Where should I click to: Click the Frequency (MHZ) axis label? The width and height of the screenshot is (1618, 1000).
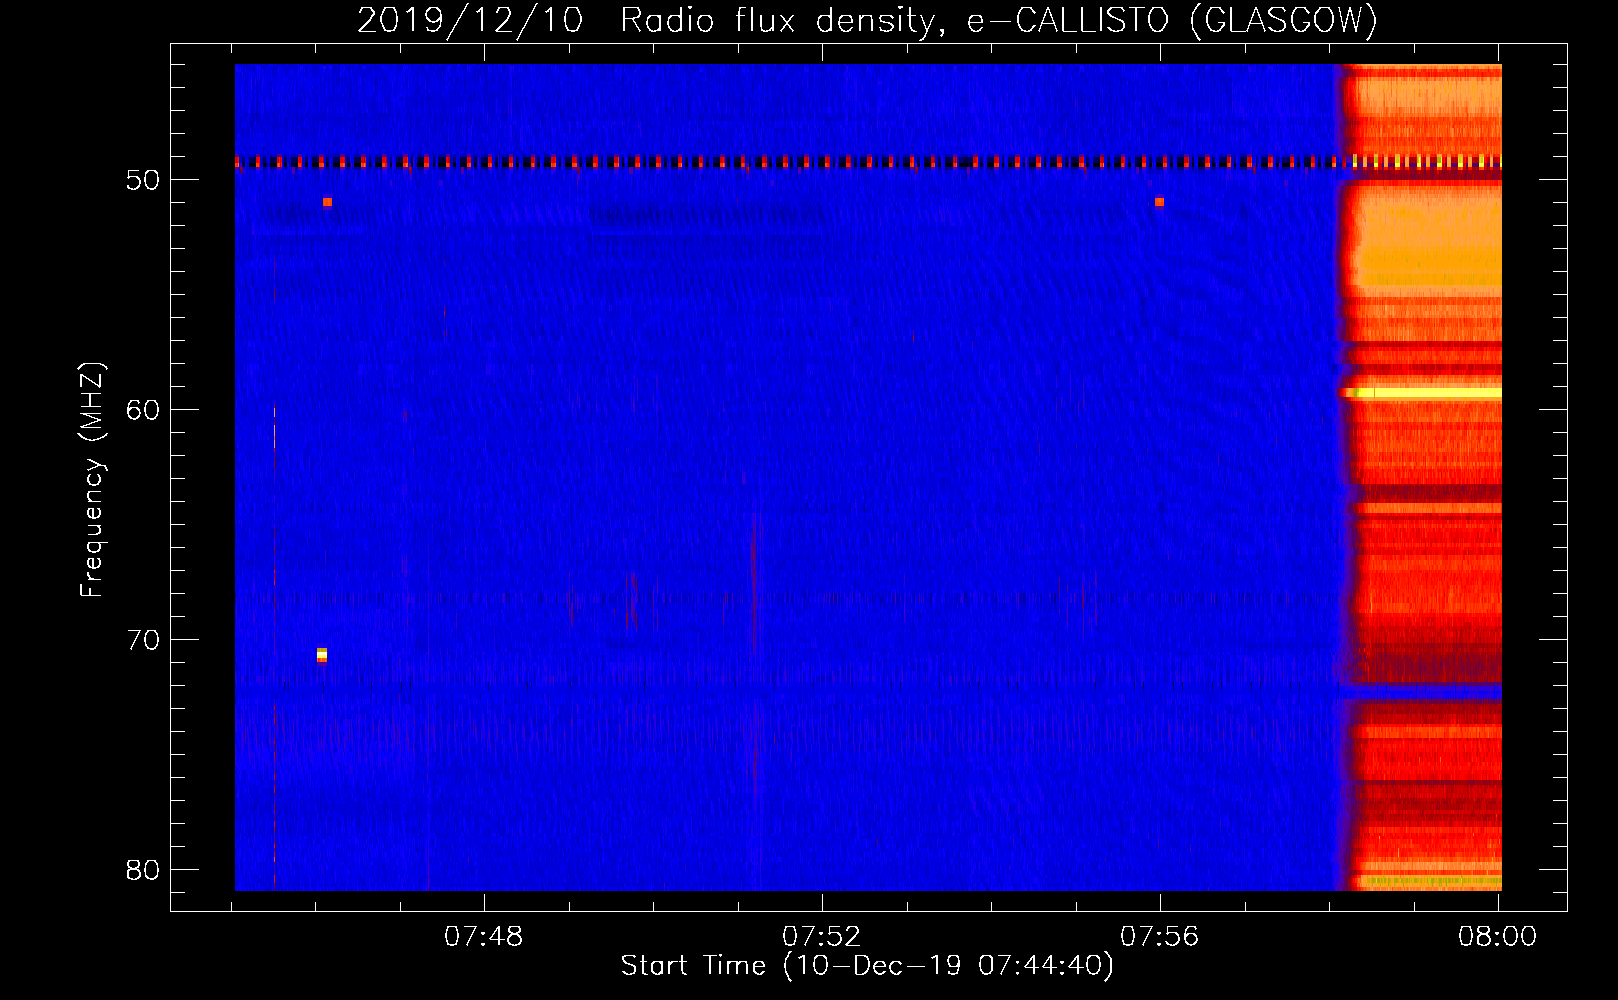click(92, 480)
